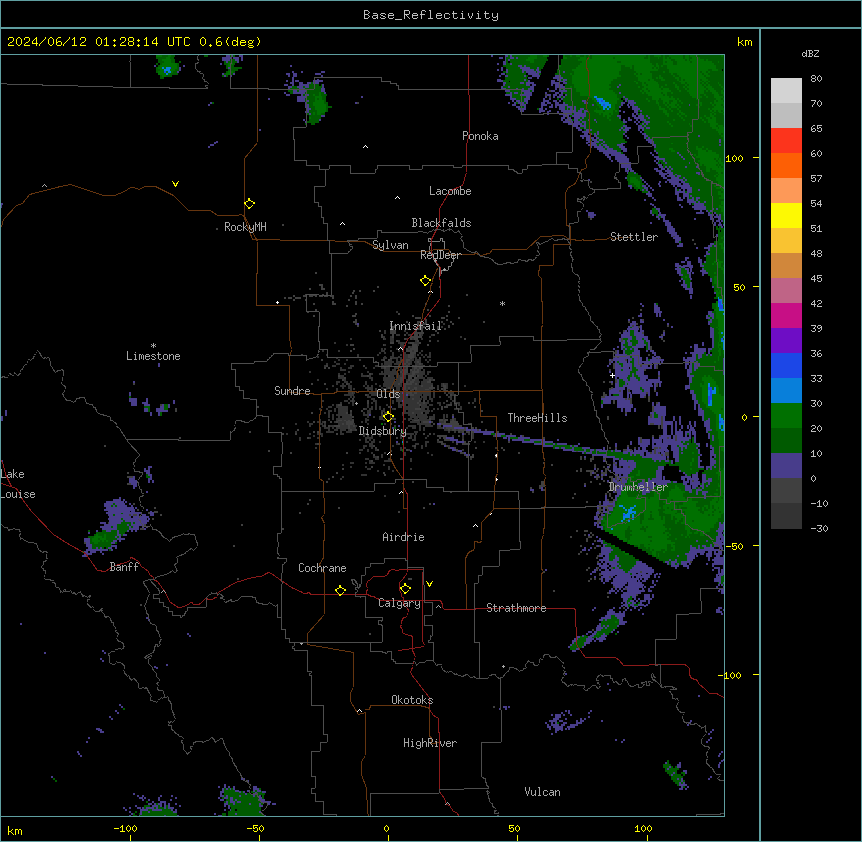Click the HighRiver town label

(430, 743)
